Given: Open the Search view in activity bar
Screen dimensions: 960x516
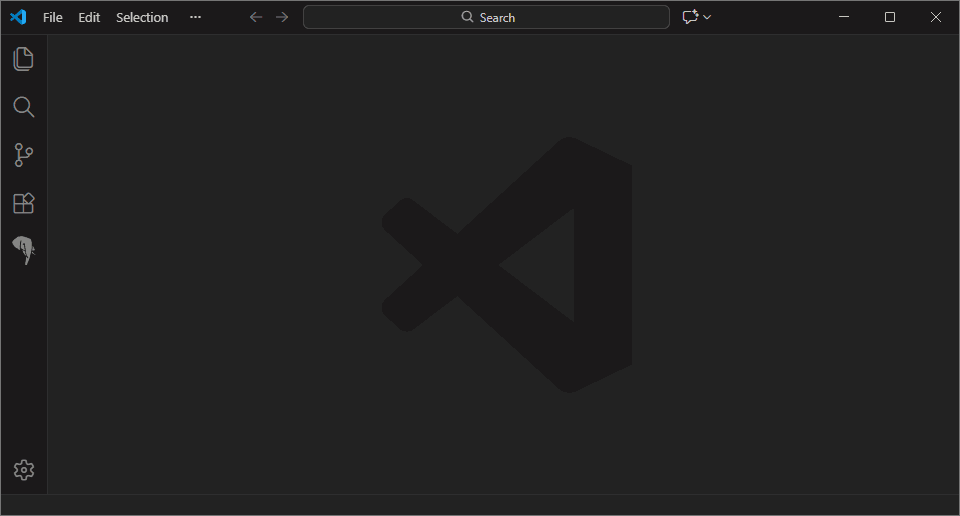Looking at the screenshot, I should (x=23, y=107).
